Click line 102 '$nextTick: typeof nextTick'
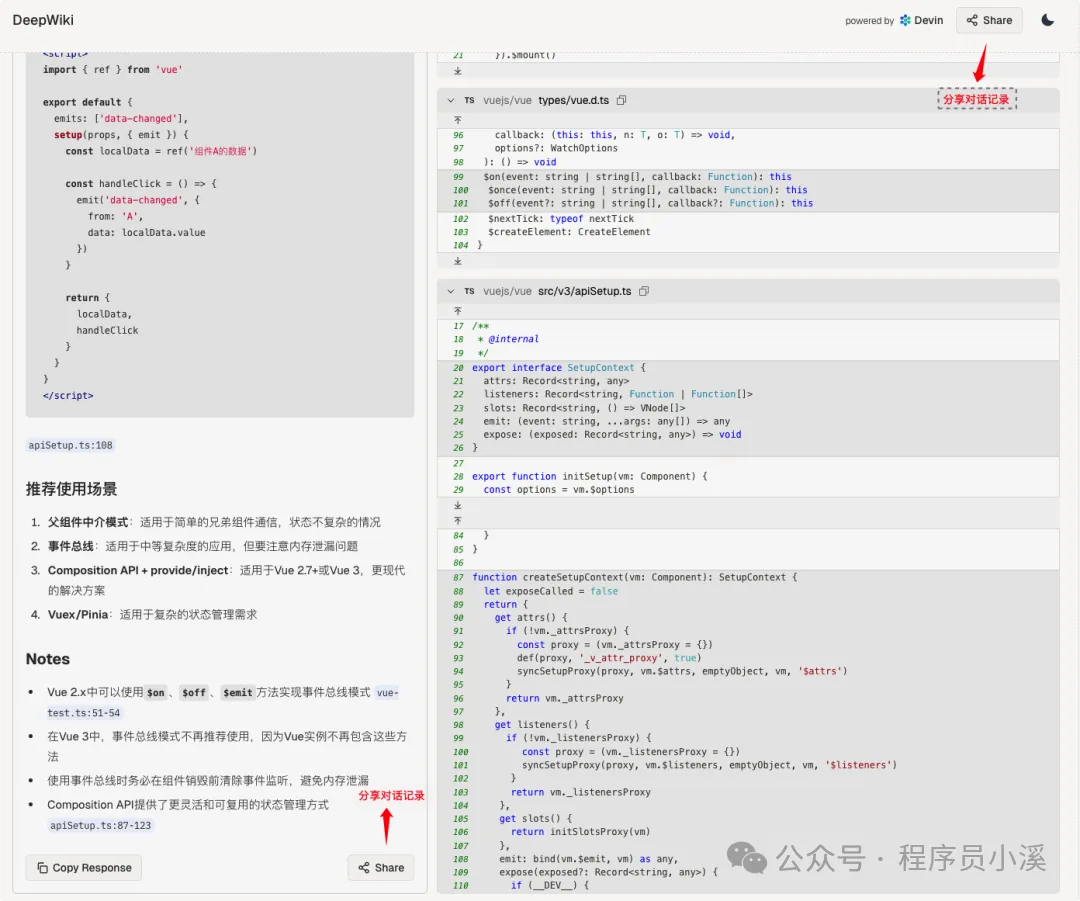This screenshot has height=901, width=1080. click(x=561, y=219)
